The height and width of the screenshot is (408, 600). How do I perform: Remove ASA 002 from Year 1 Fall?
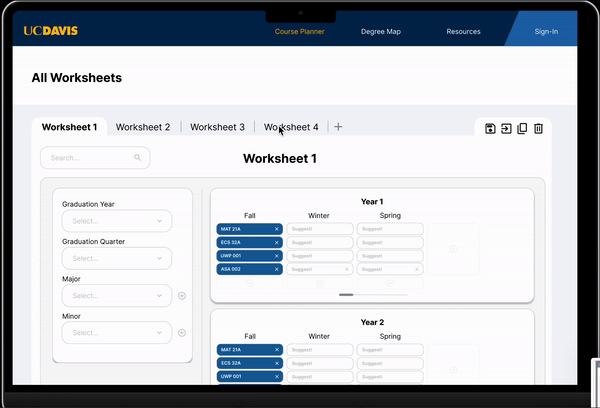point(276,269)
